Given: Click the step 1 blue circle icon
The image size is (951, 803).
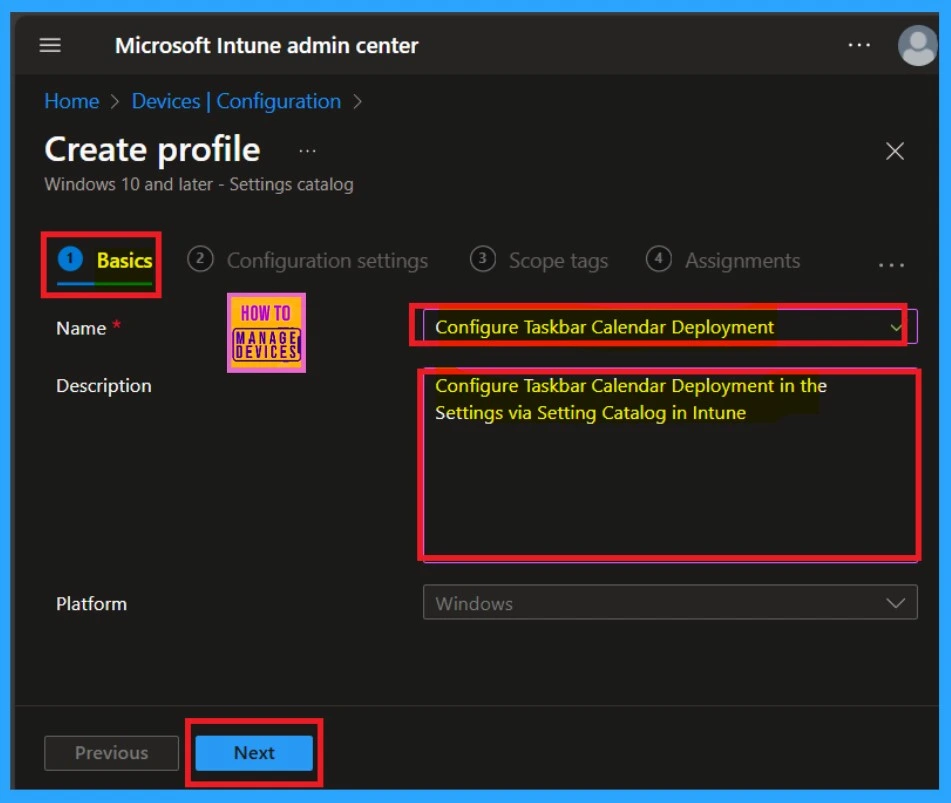Looking at the screenshot, I should click(70, 259).
